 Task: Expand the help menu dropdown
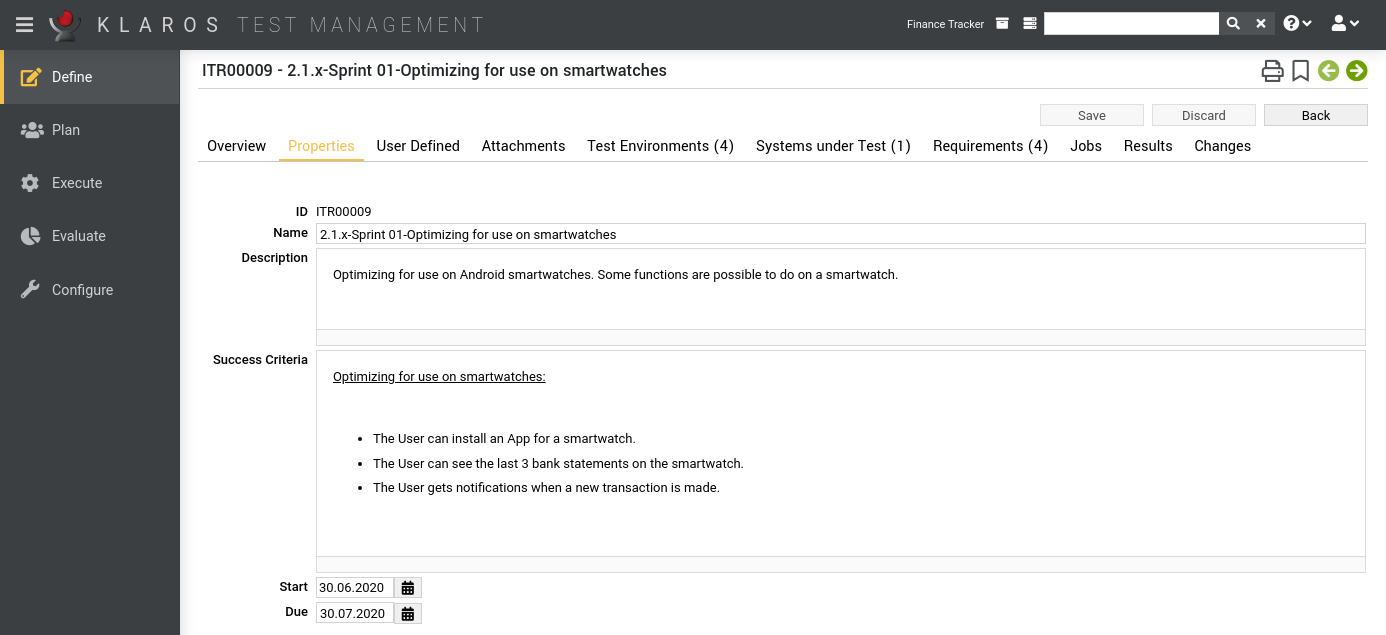pyautogui.click(x=1297, y=24)
